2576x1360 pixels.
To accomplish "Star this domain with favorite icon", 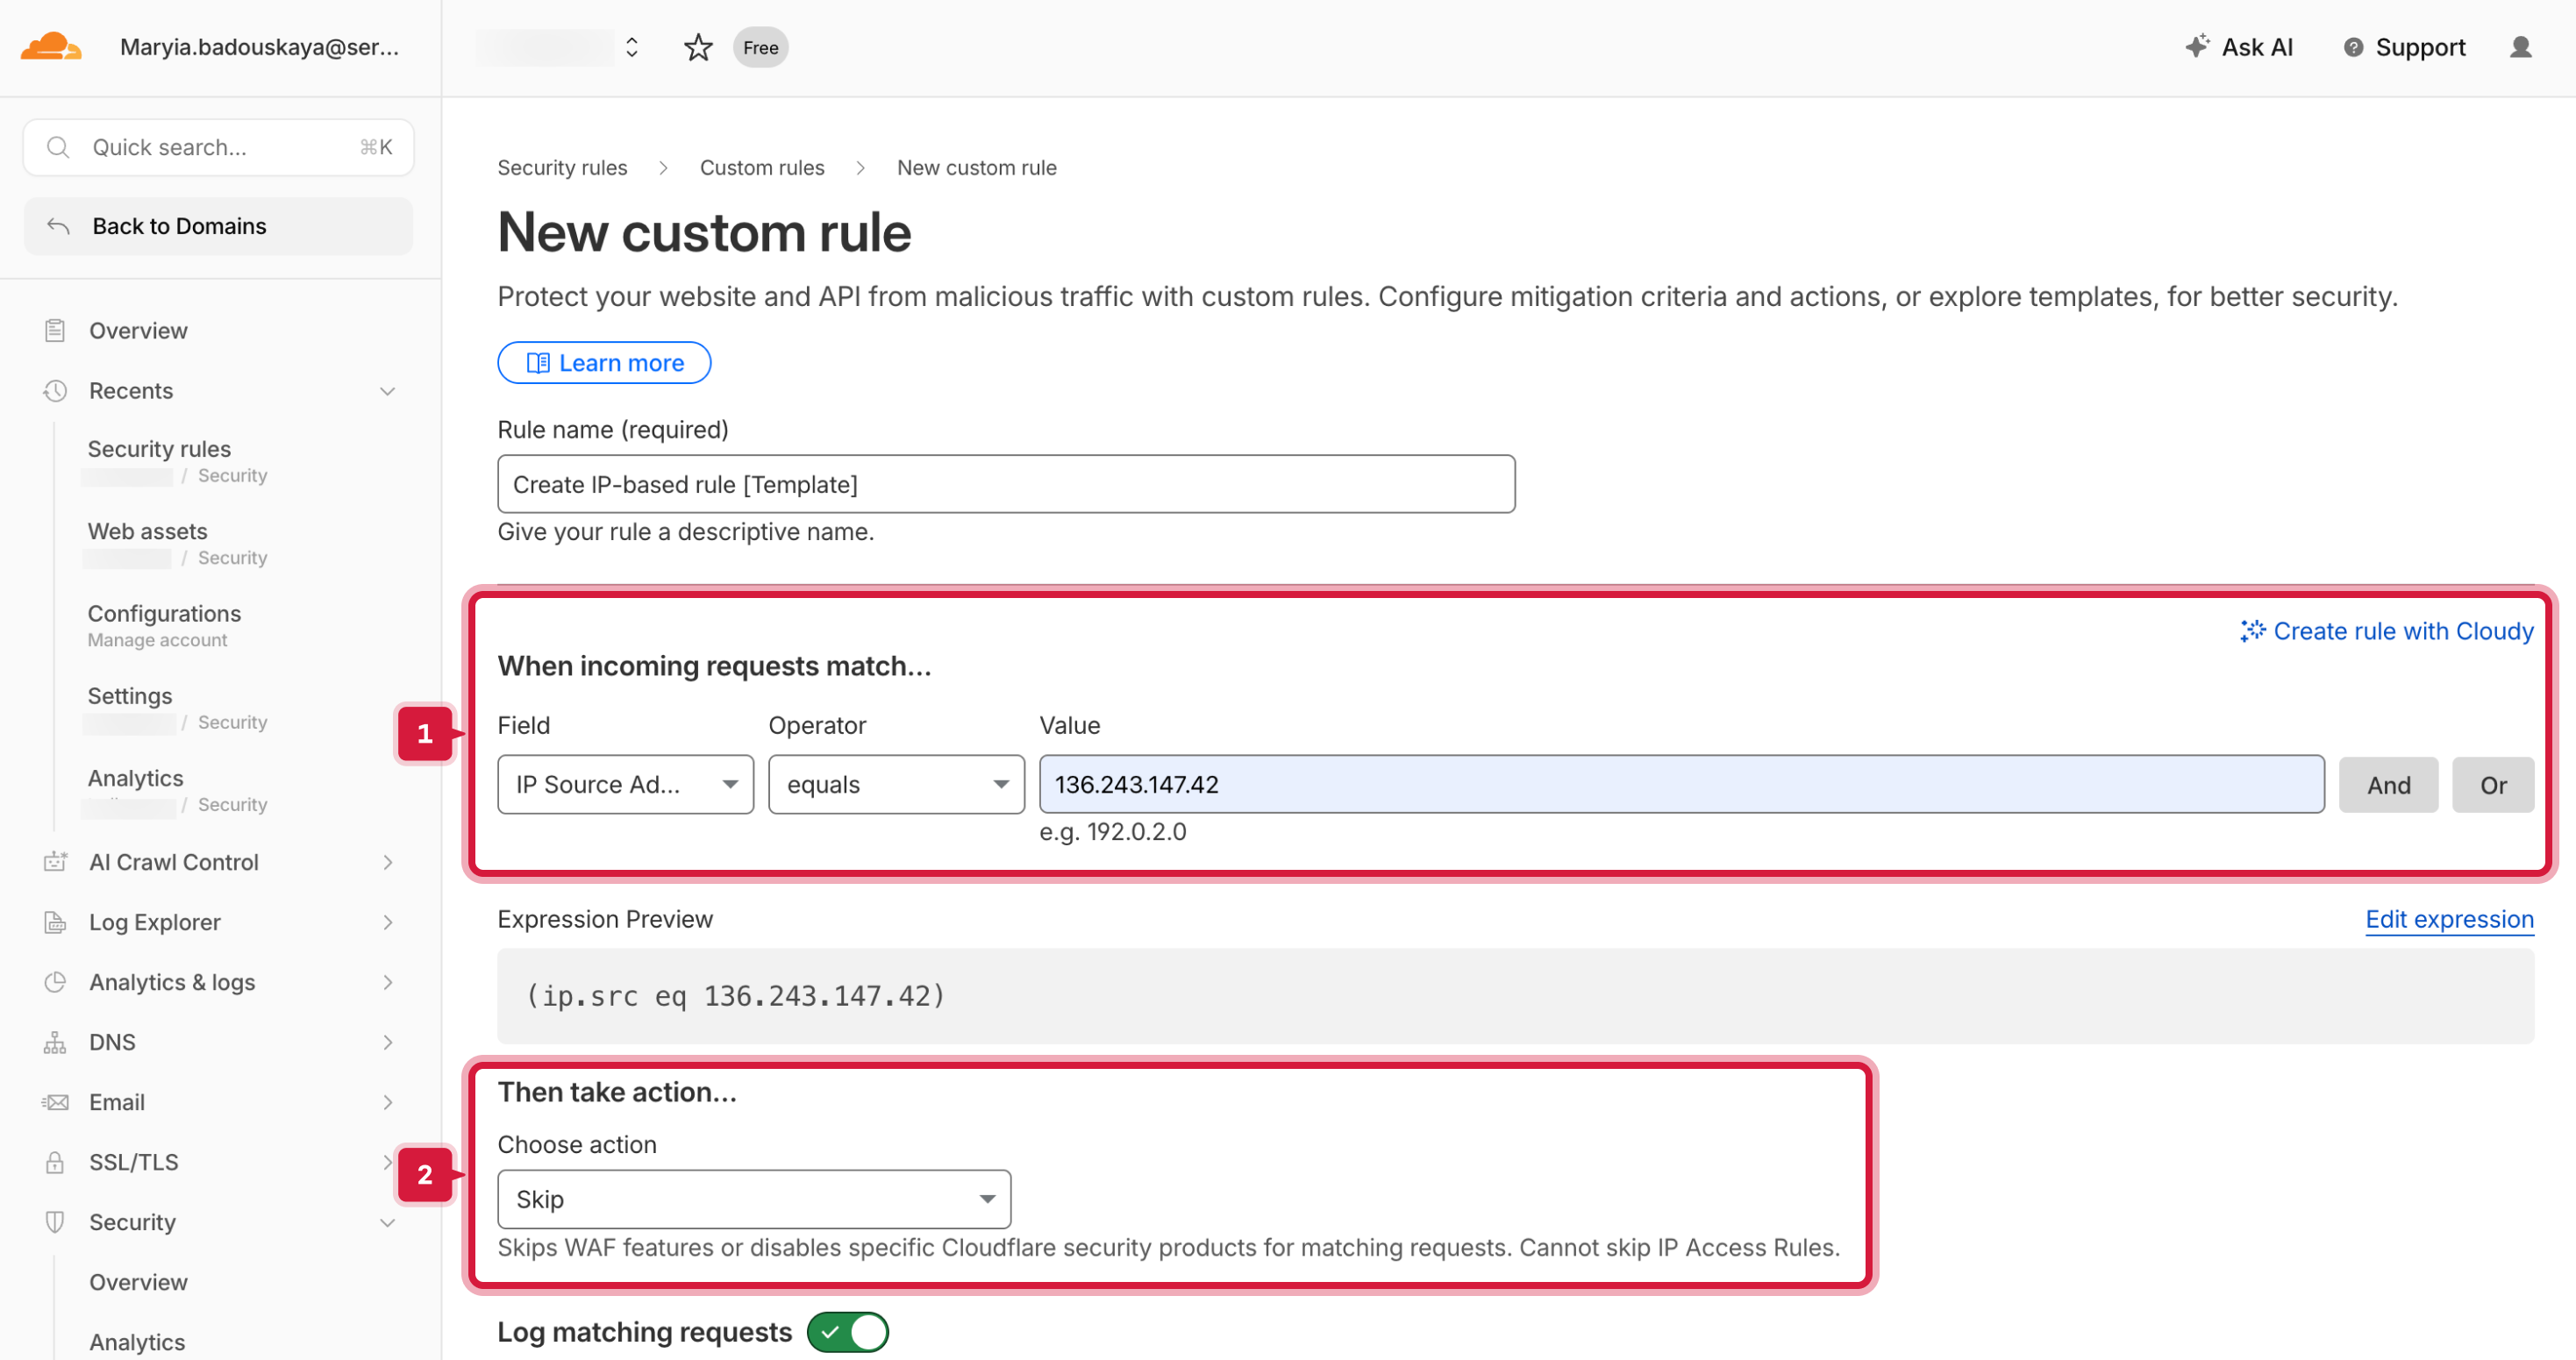I will (x=697, y=47).
